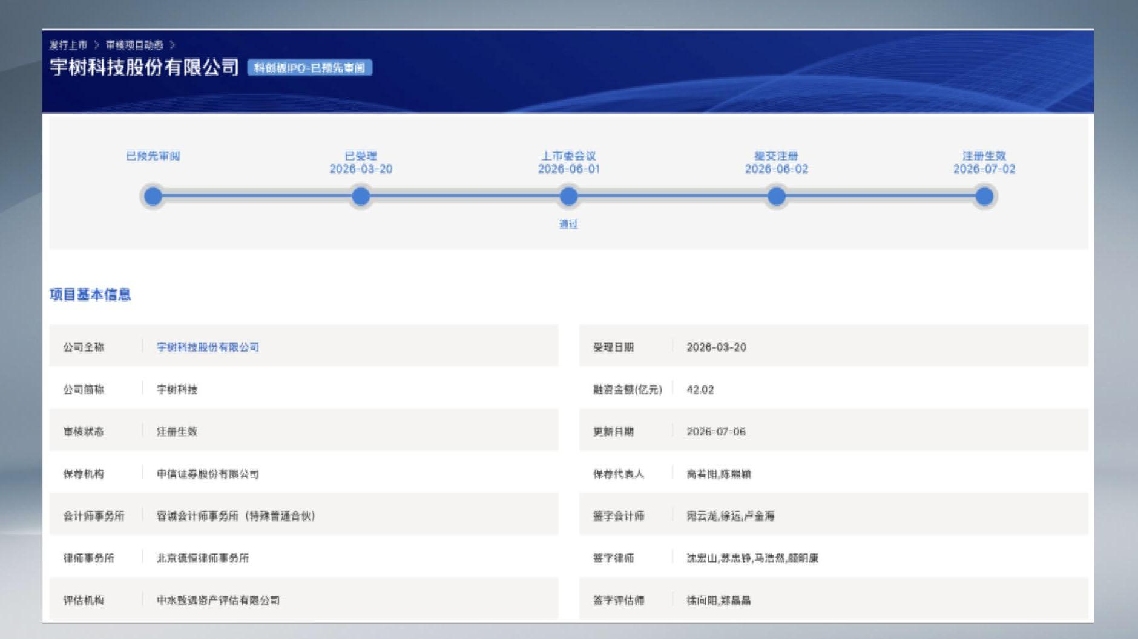Click the 通过 result label under the timeline

[568, 224]
